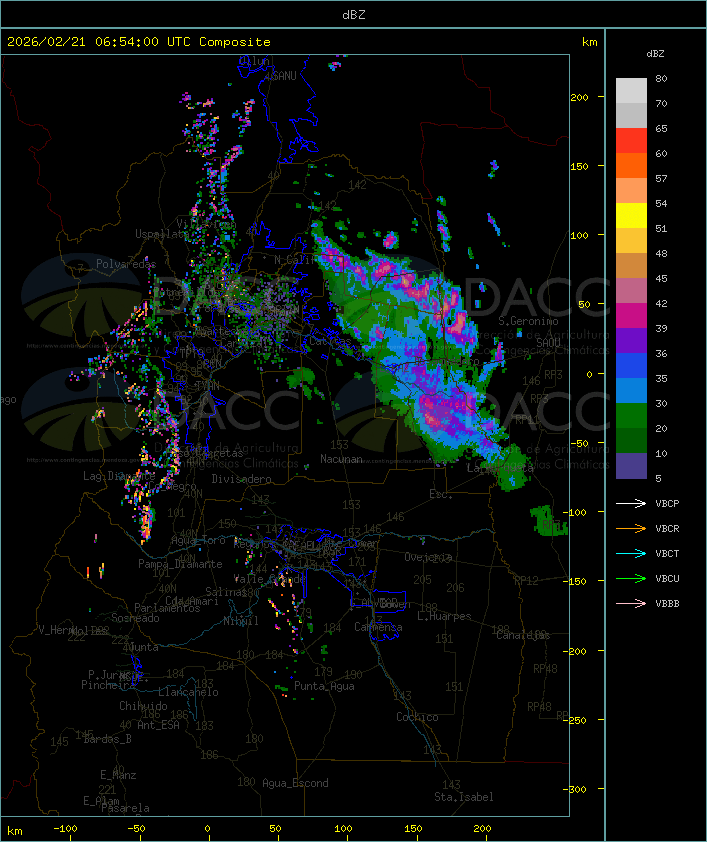The height and width of the screenshot is (842, 707).
Task: Pick the light blue swatch between 35 and 30
Action: tap(631, 390)
